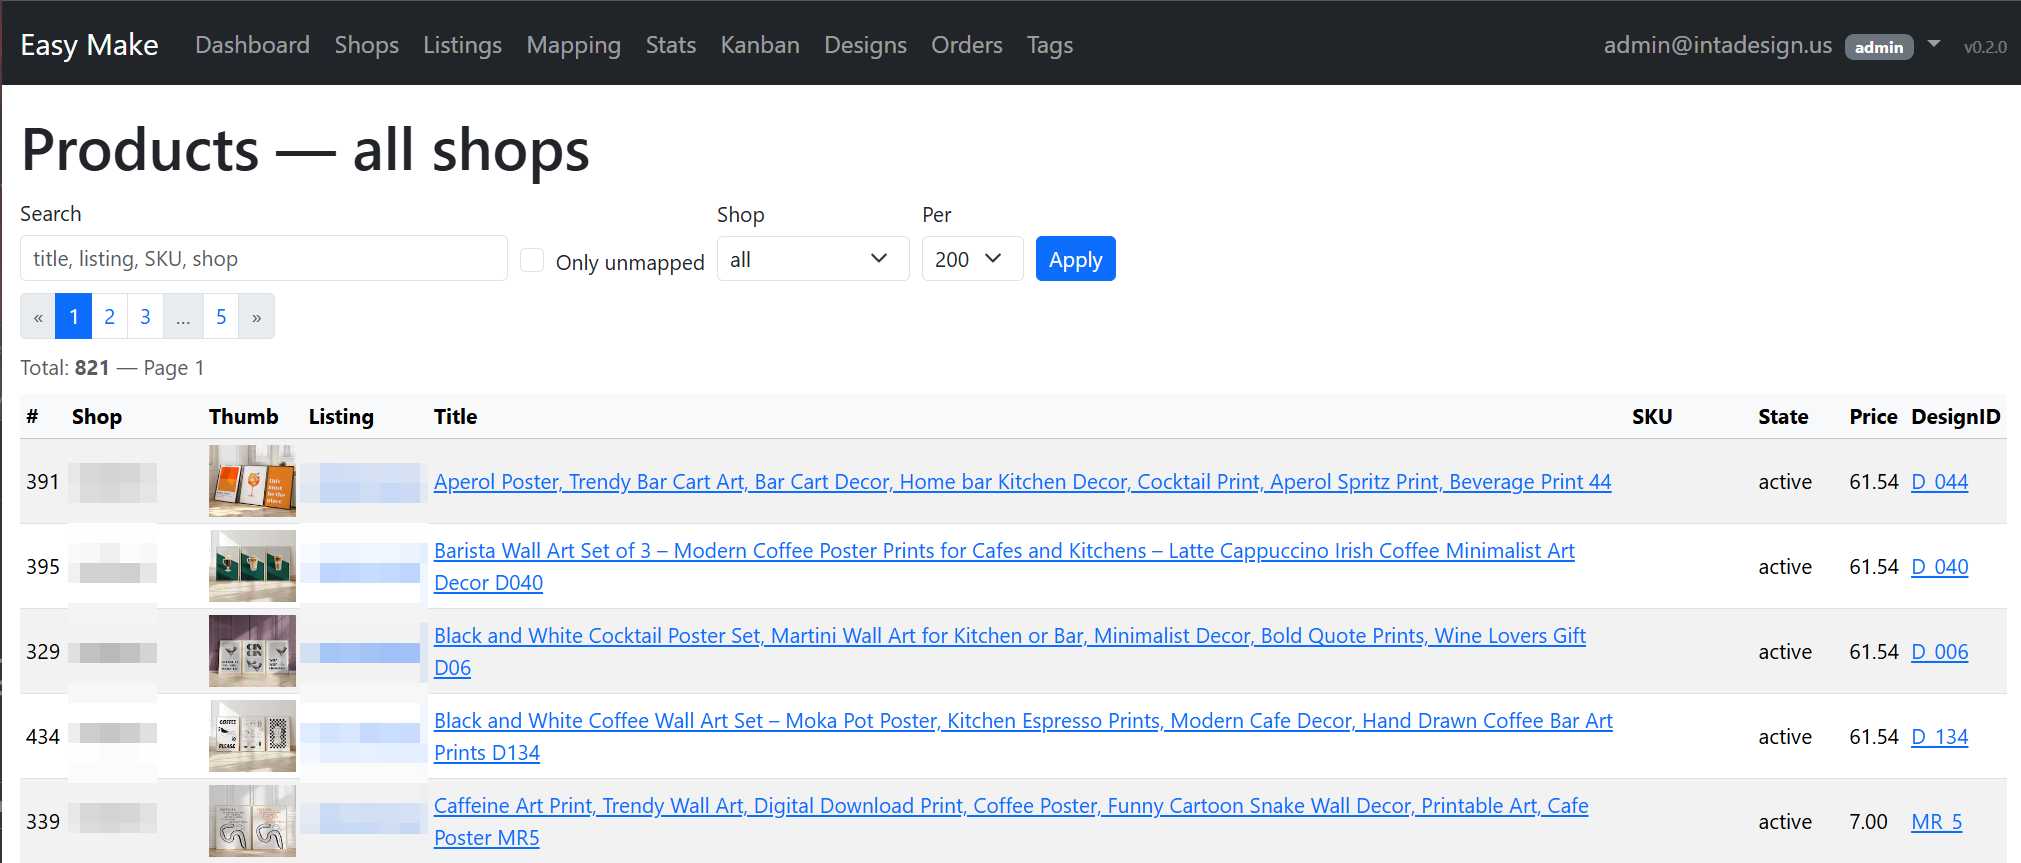
Task: Open the Kanban menu item
Action: pyautogui.click(x=759, y=45)
